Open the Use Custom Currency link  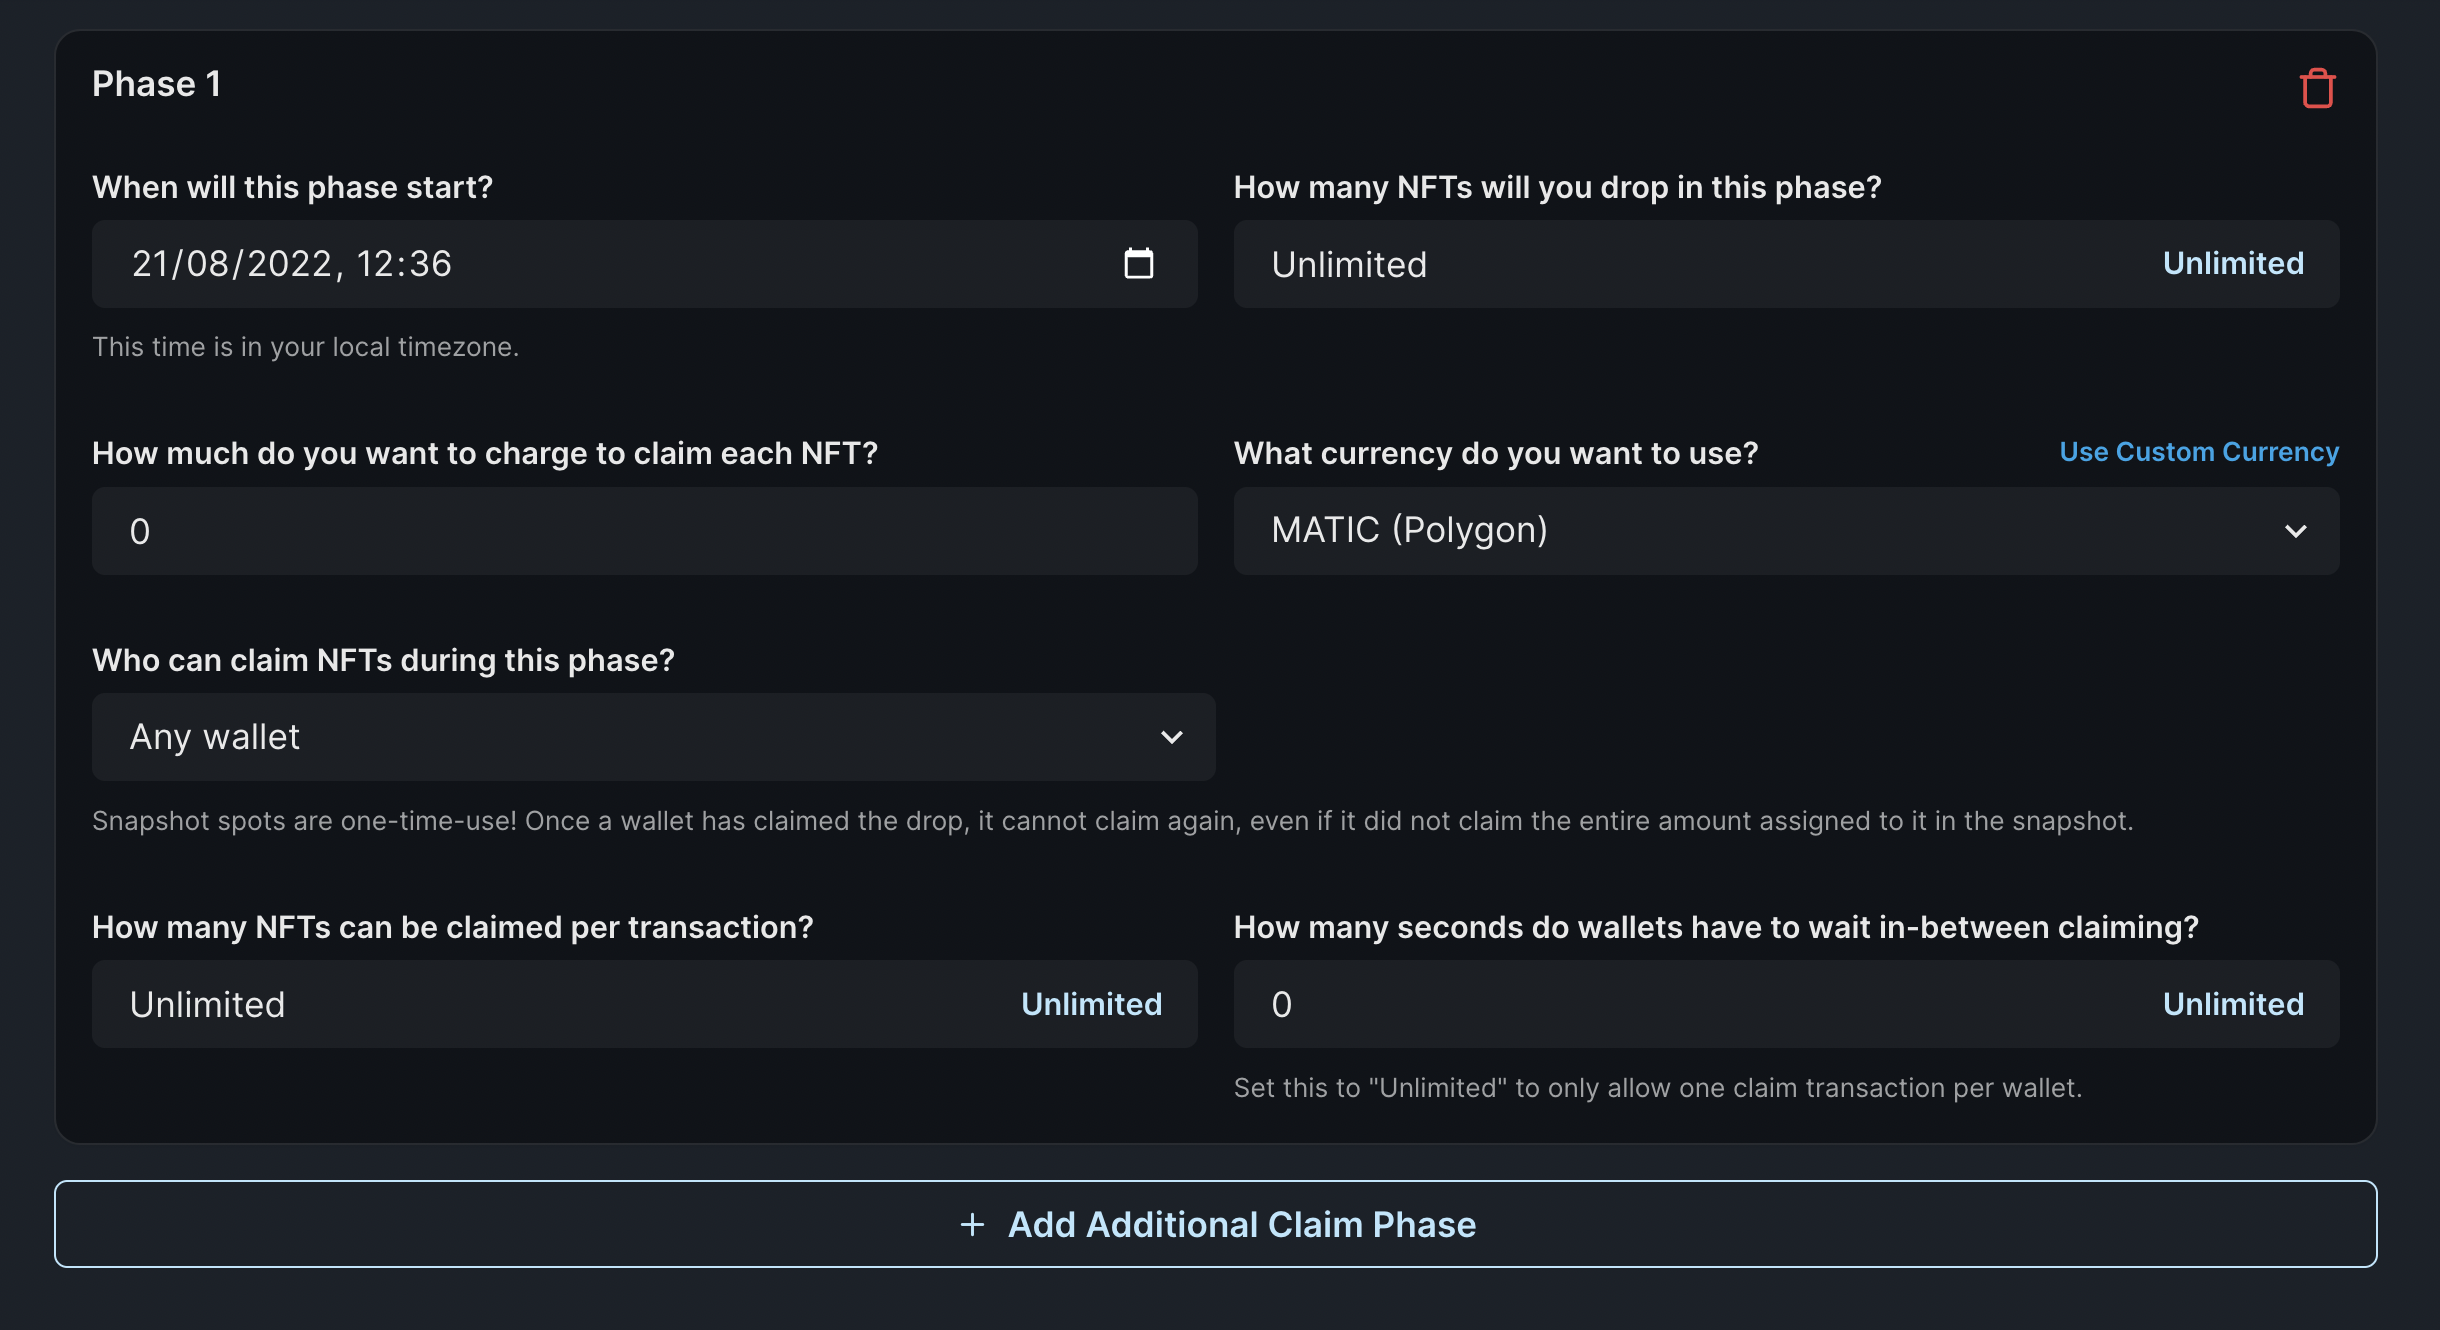(2199, 452)
